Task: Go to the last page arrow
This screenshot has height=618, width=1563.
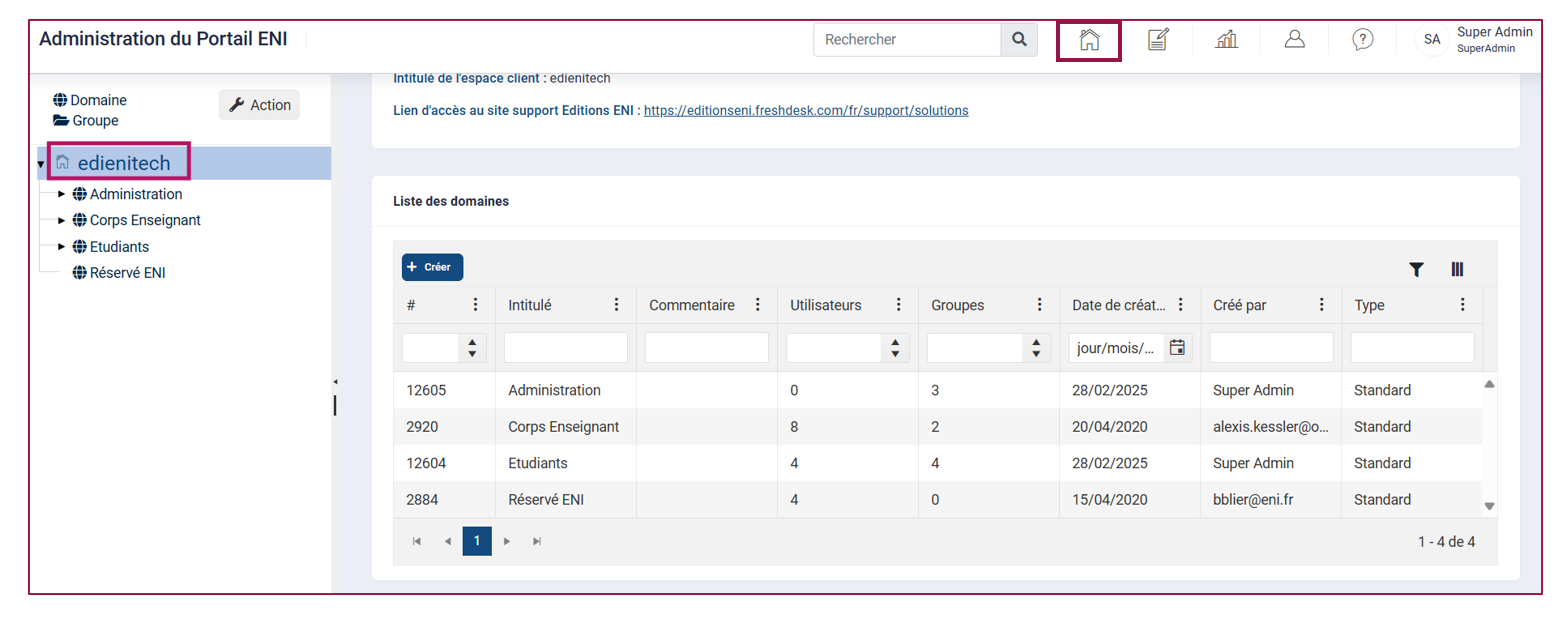Action: click(537, 541)
